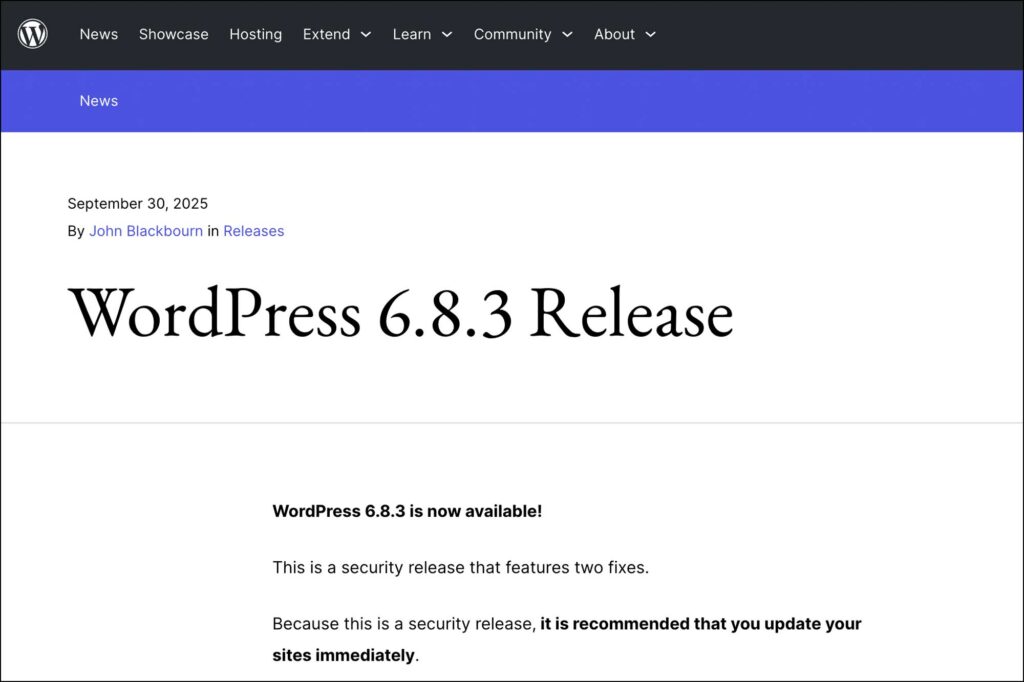Click the About menu label
The width and height of the screenshot is (1024, 682).
614,34
